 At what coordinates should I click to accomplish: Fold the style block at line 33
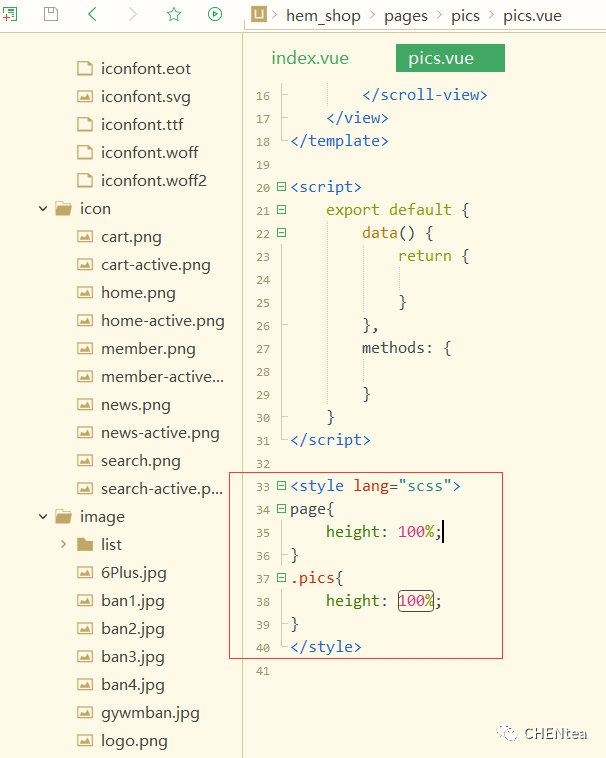[x=282, y=486]
